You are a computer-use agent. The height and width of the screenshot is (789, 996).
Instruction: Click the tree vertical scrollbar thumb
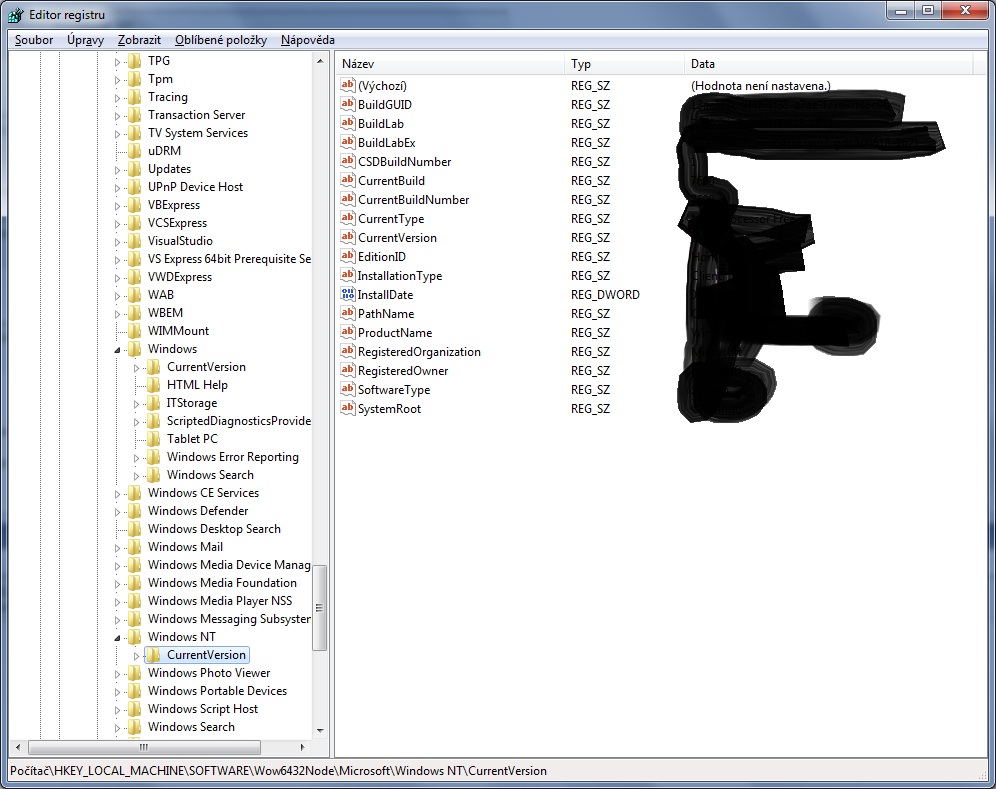(320, 607)
